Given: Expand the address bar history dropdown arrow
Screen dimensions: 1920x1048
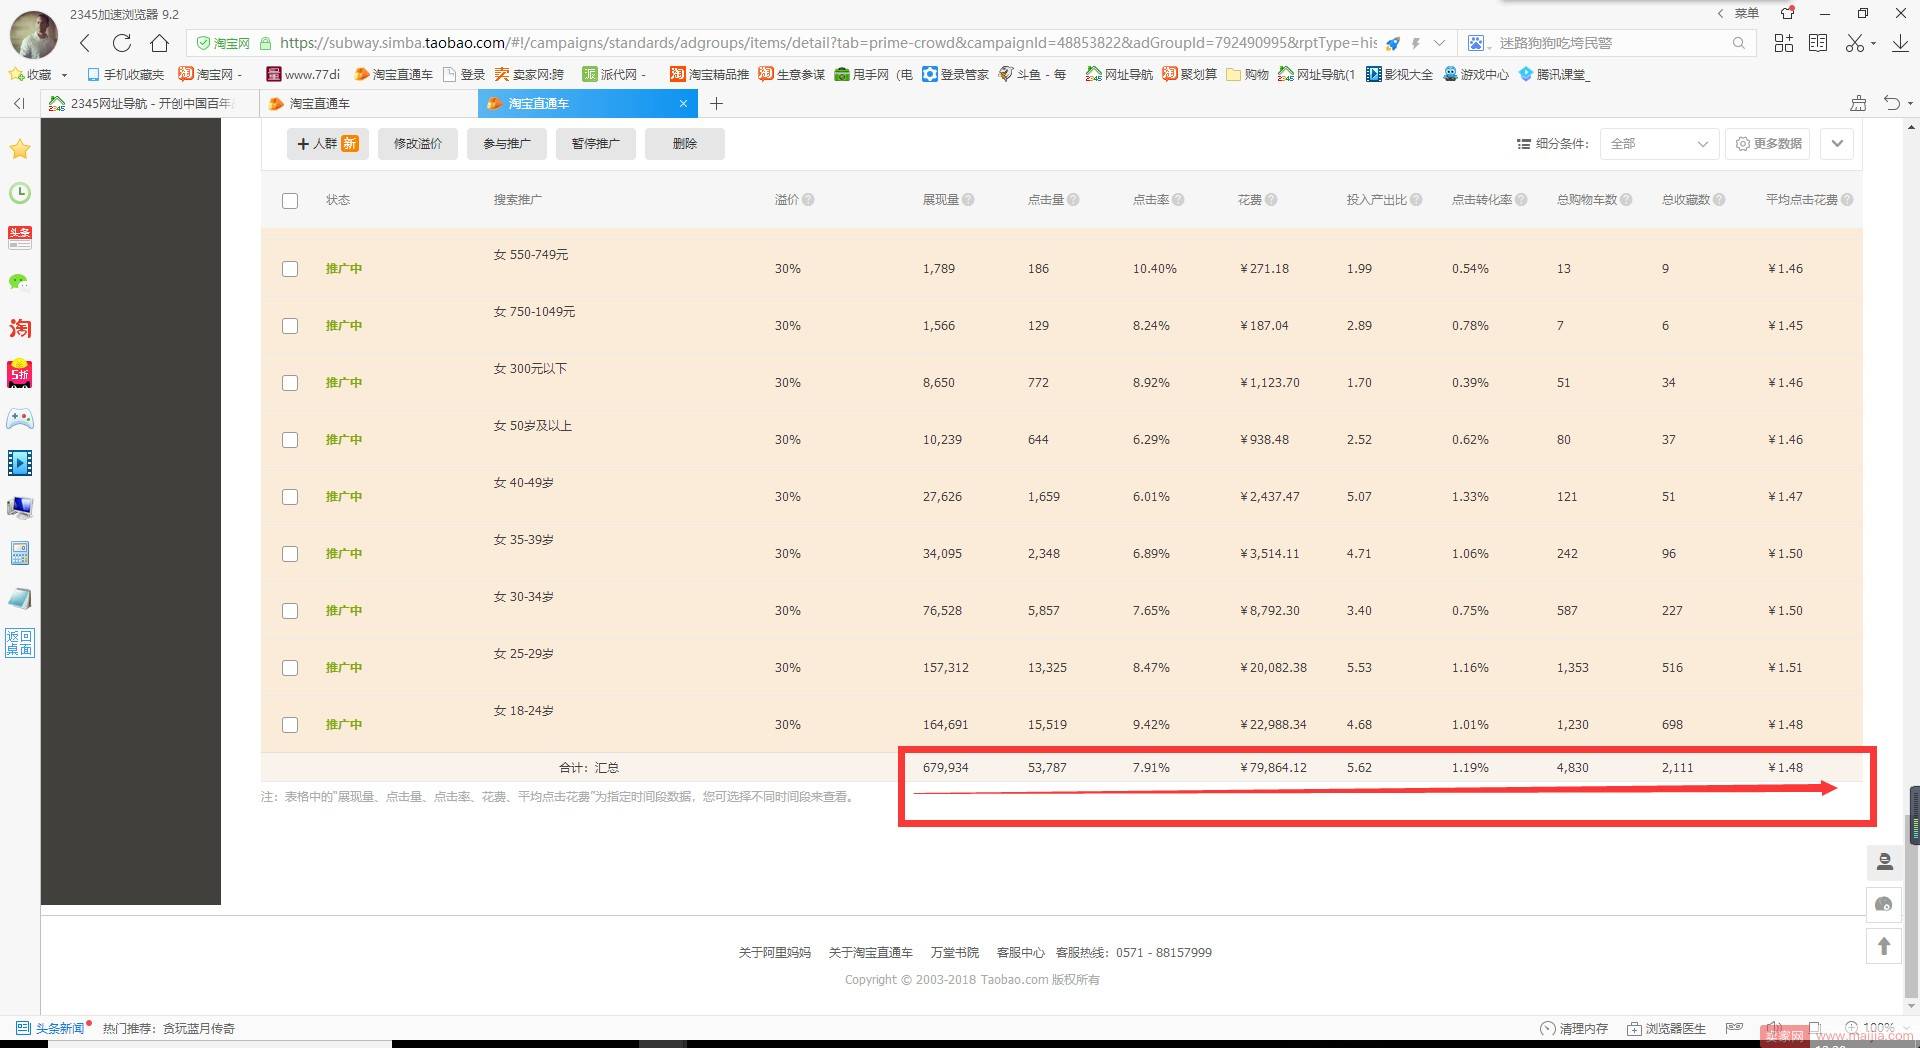Looking at the screenshot, I should (x=1439, y=43).
